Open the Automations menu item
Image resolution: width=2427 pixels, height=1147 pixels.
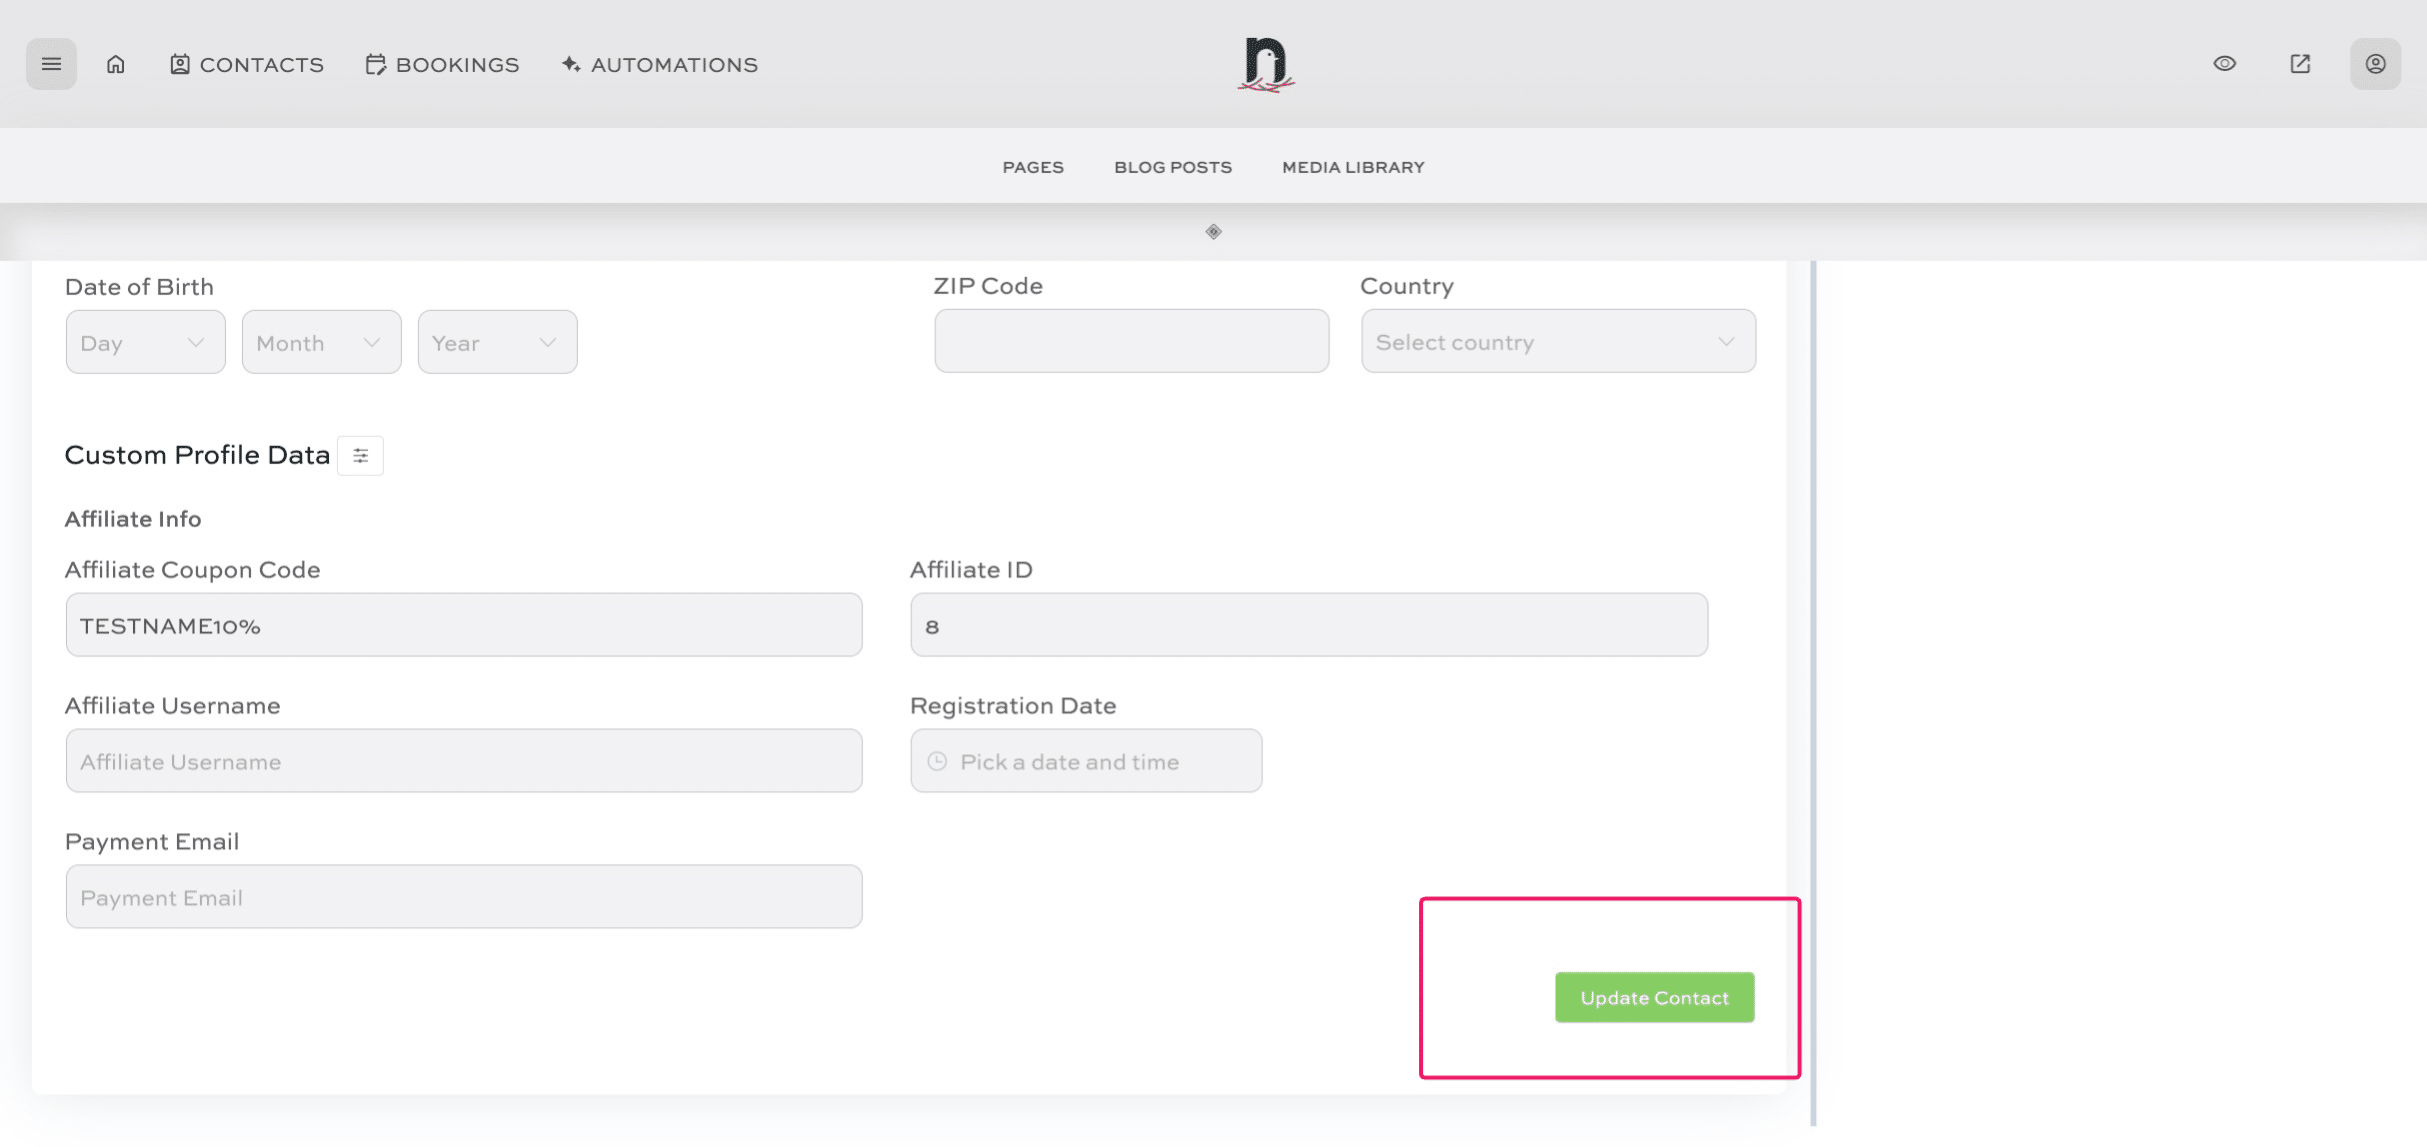tap(660, 65)
